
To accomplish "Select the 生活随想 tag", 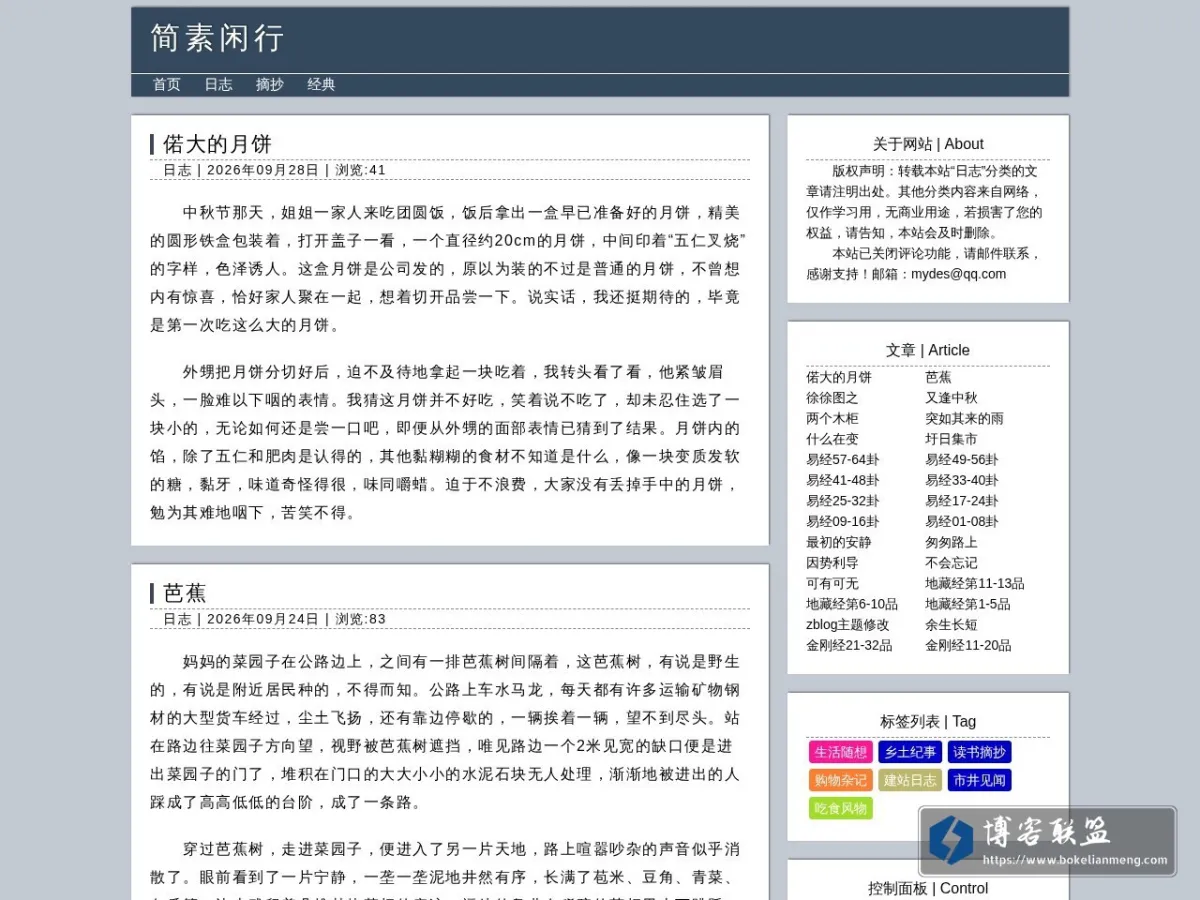I will coord(841,752).
